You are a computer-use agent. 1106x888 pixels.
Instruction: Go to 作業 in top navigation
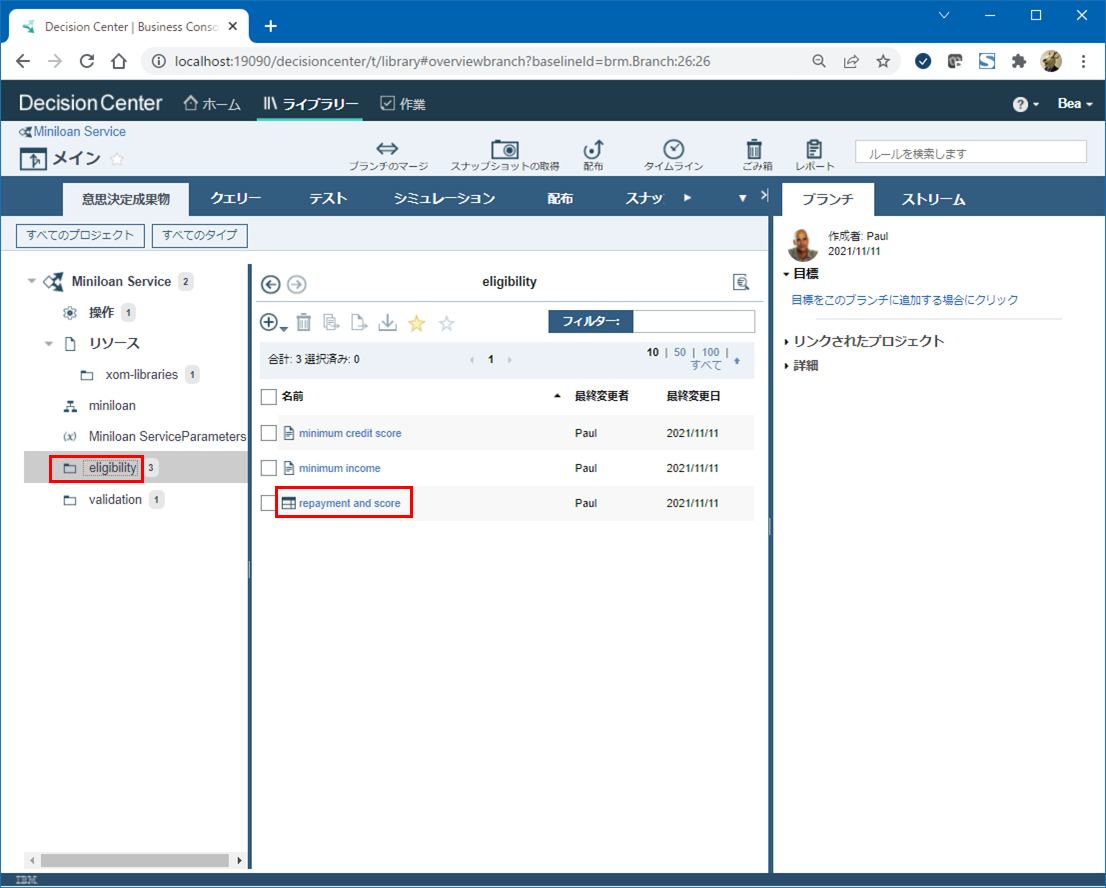pyautogui.click(x=403, y=104)
